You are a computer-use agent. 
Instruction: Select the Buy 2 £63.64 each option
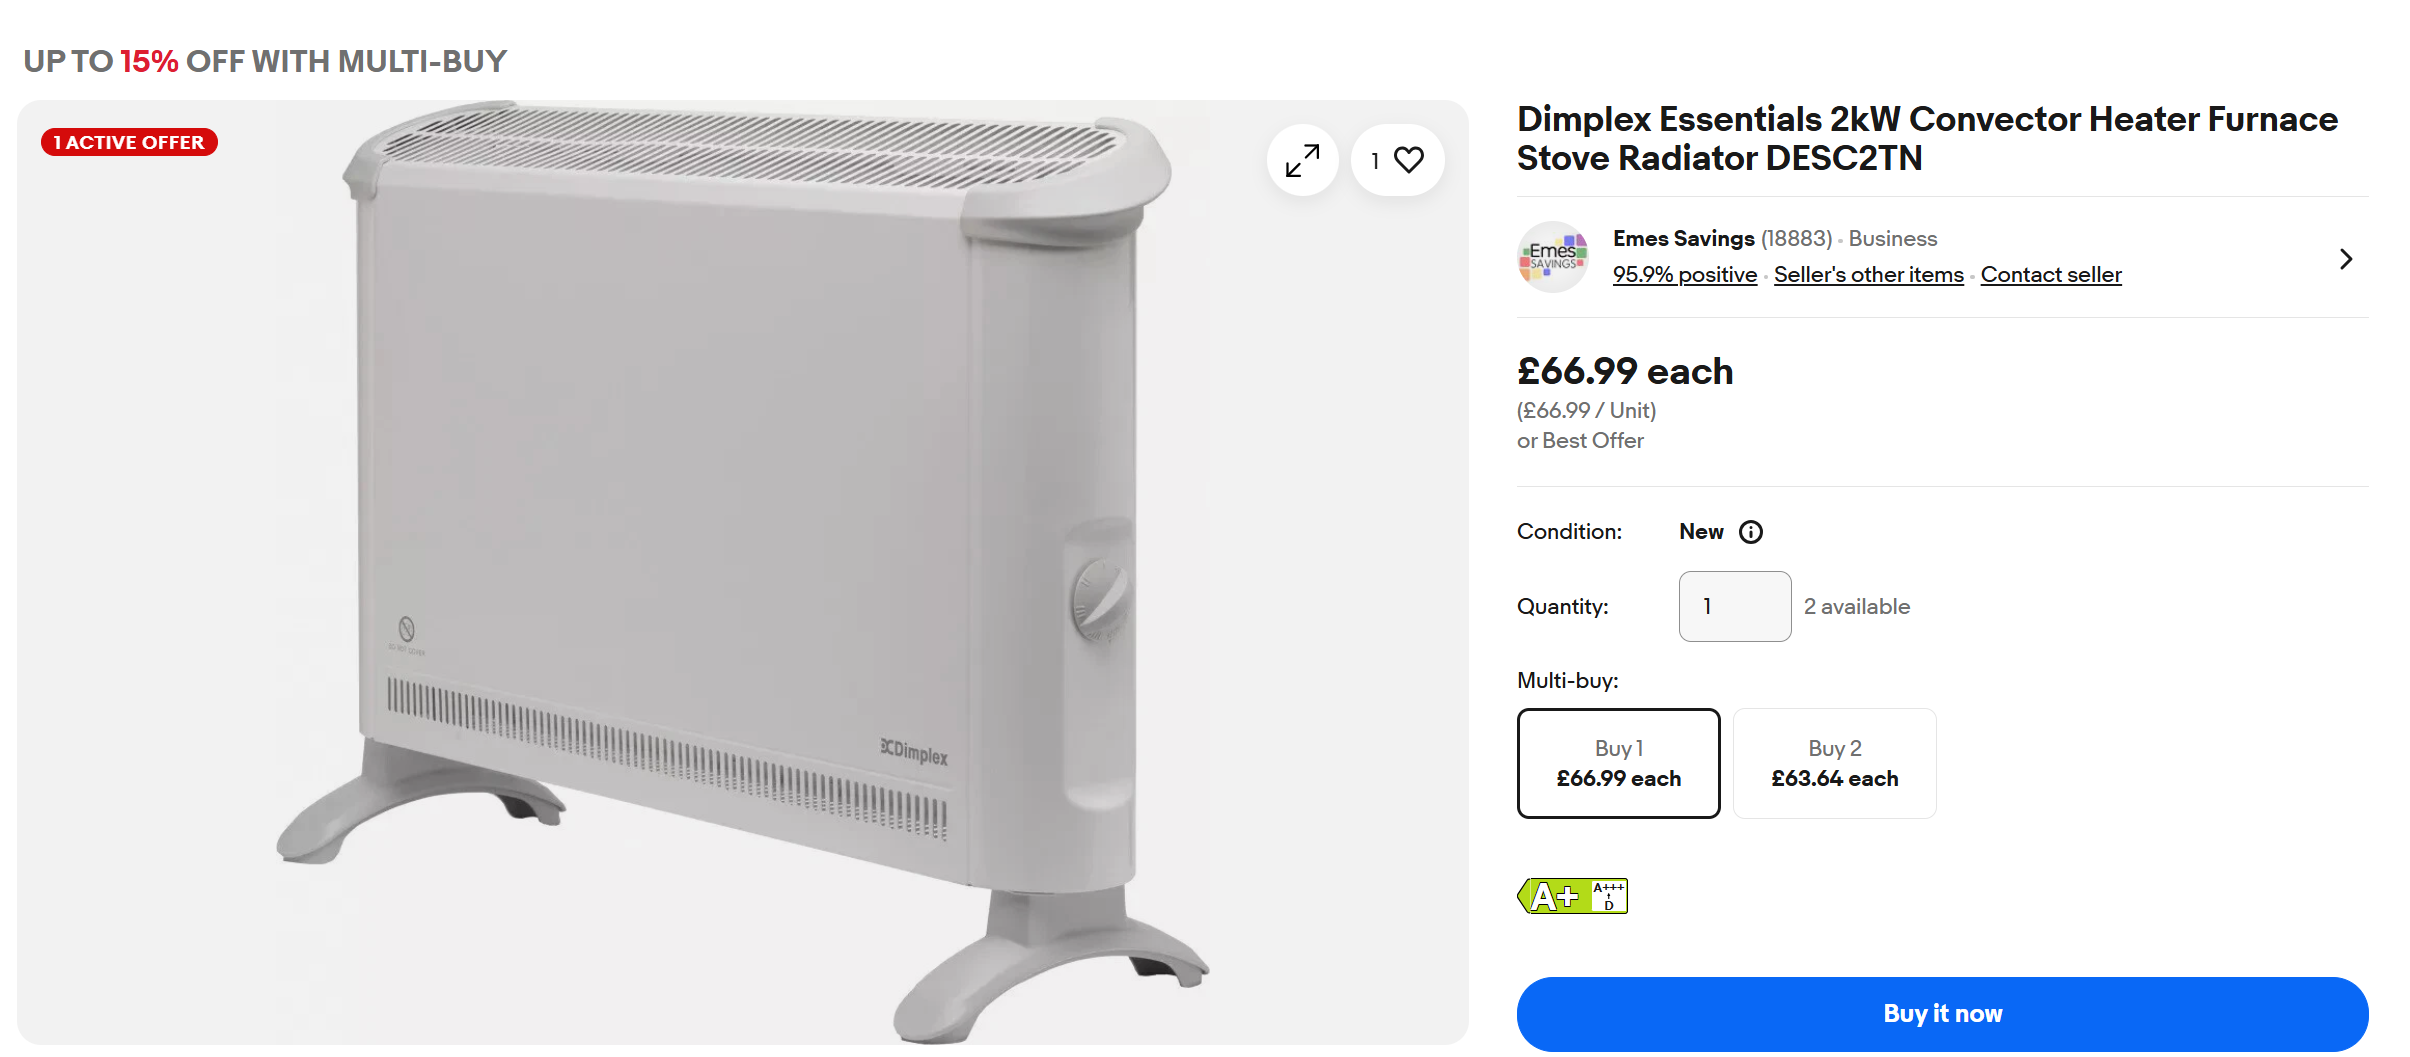[1835, 763]
